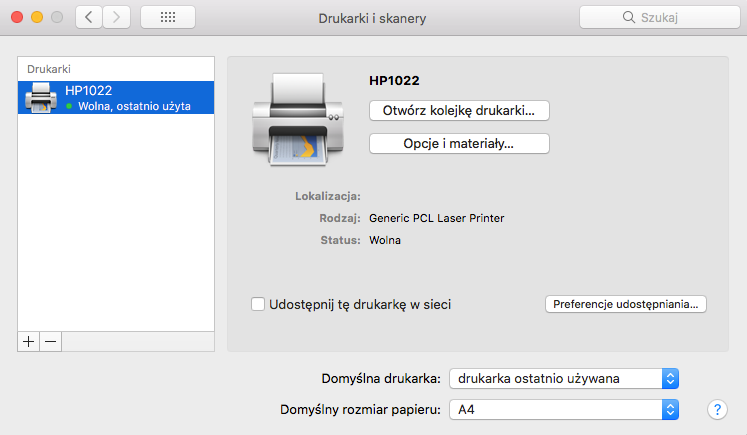Enable Udostępnij tę drukarkę w sieci checkbox
The height and width of the screenshot is (435, 747).
click(x=258, y=304)
